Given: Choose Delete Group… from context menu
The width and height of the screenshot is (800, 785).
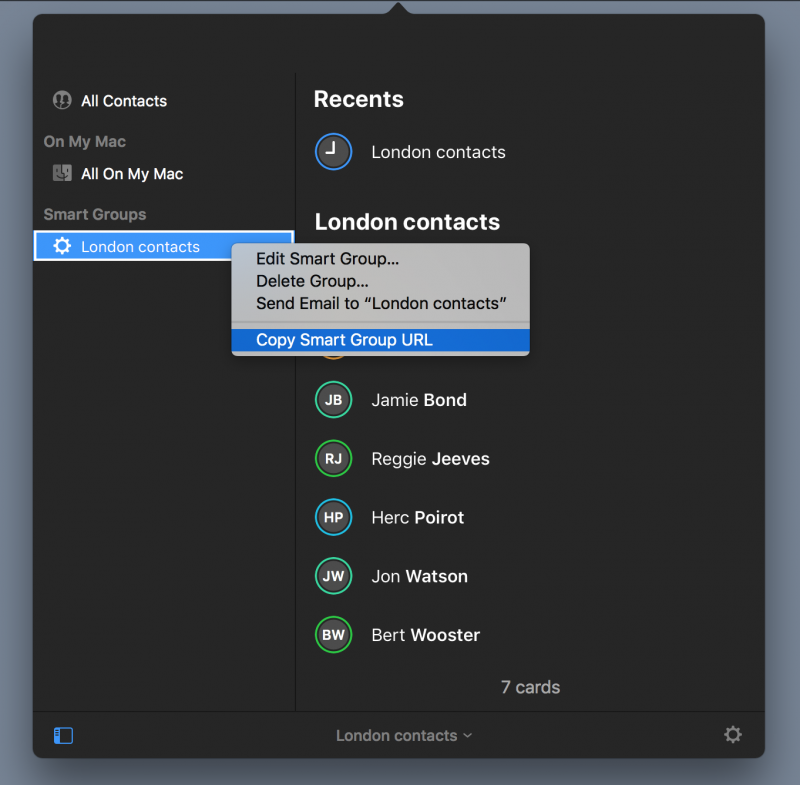Looking at the screenshot, I should 380,281.
